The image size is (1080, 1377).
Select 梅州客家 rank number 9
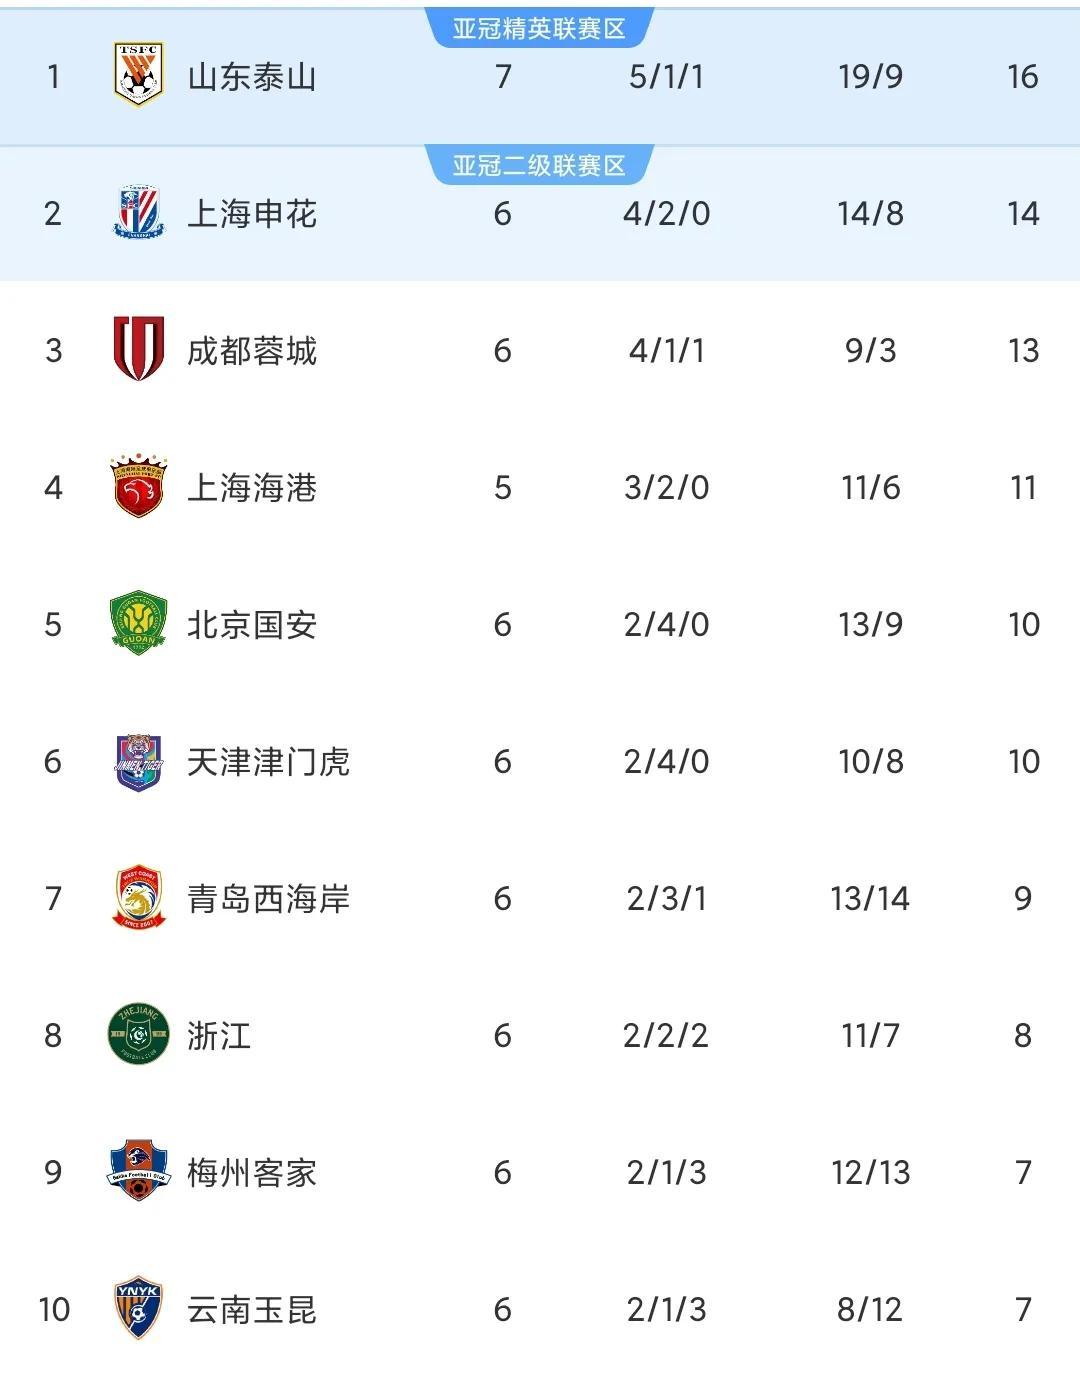tap(53, 1172)
